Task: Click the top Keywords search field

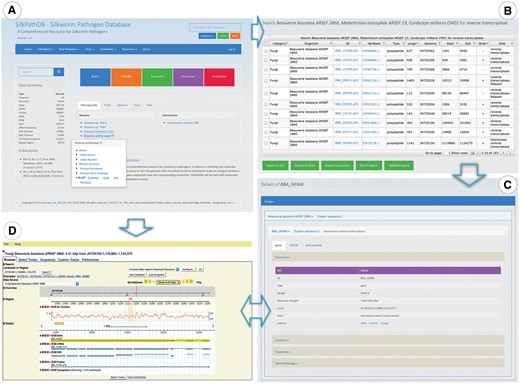Action: [215, 27]
